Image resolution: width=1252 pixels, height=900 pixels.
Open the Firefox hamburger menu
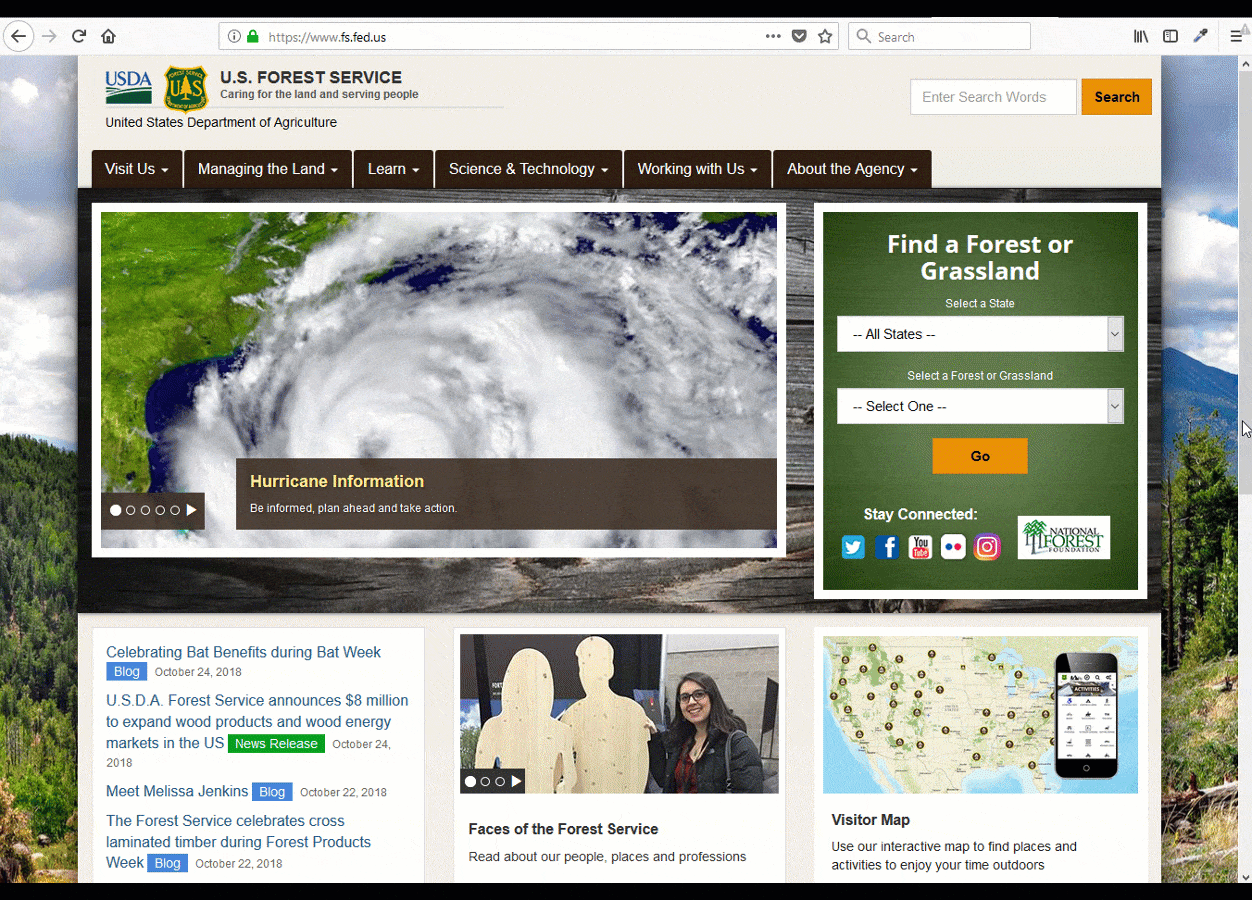[x=1237, y=37]
